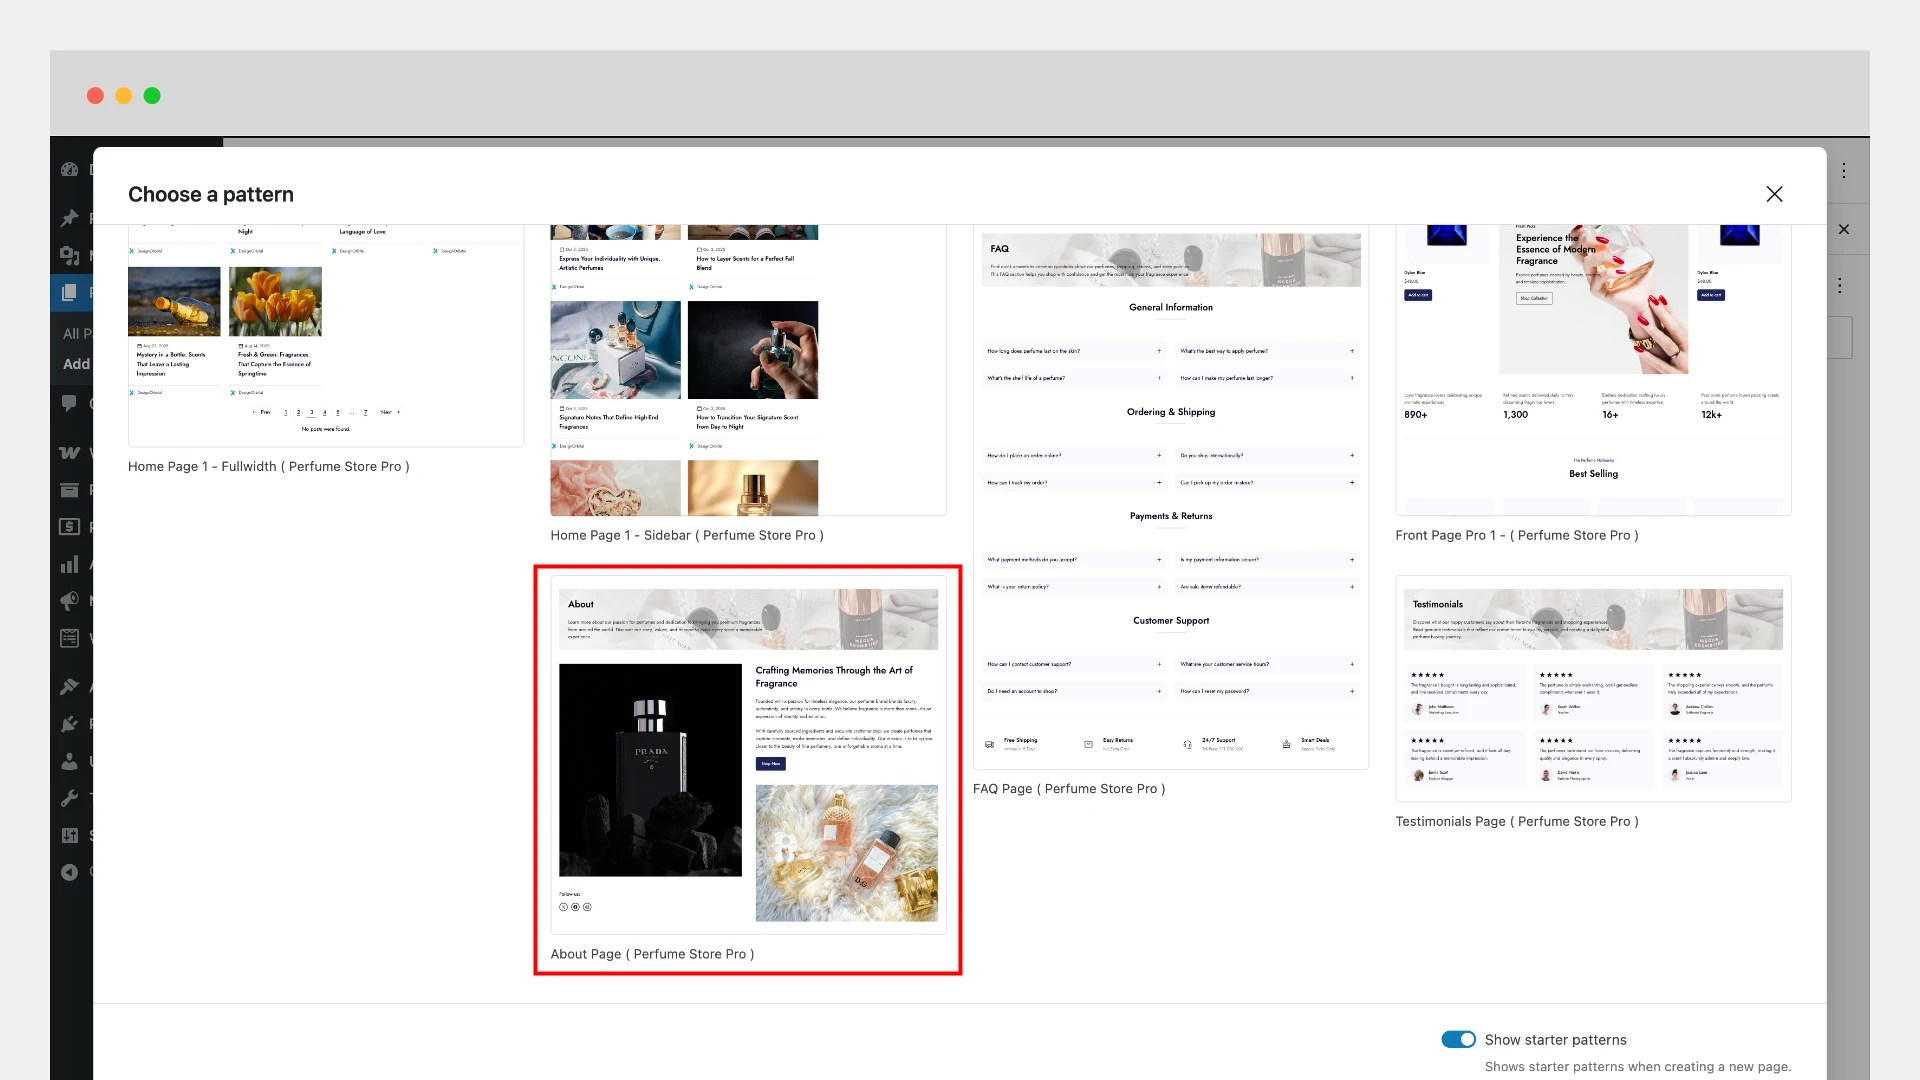This screenshot has height=1080, width=1920.
Task: Open the editor options three-dot menu
Action: (x=1844, y=171)
